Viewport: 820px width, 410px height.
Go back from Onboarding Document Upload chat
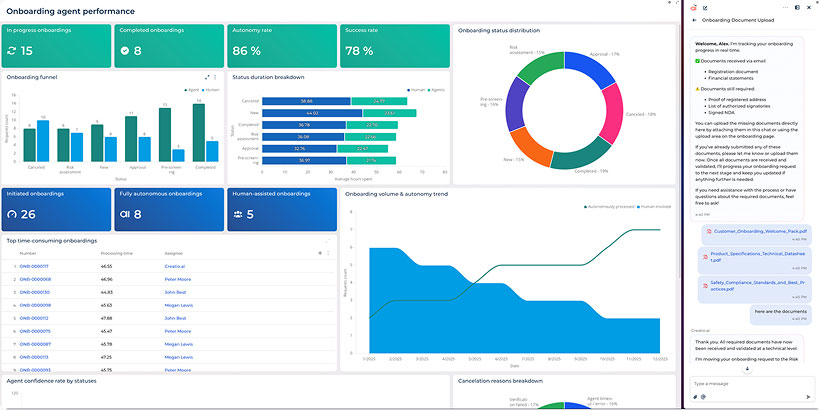pos(695,19)
